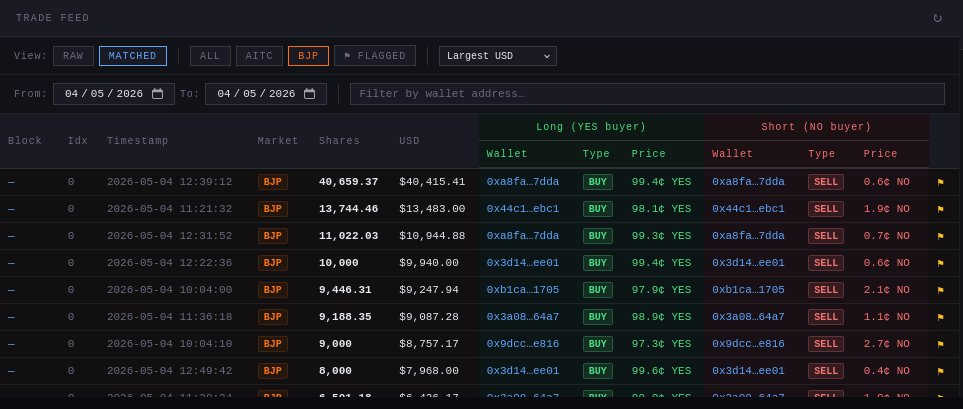Screen dimensions: 963x409
Task: Open short wallet 0xa8fa…7dda in $10,944.88 row
Action: coord(748,236)
